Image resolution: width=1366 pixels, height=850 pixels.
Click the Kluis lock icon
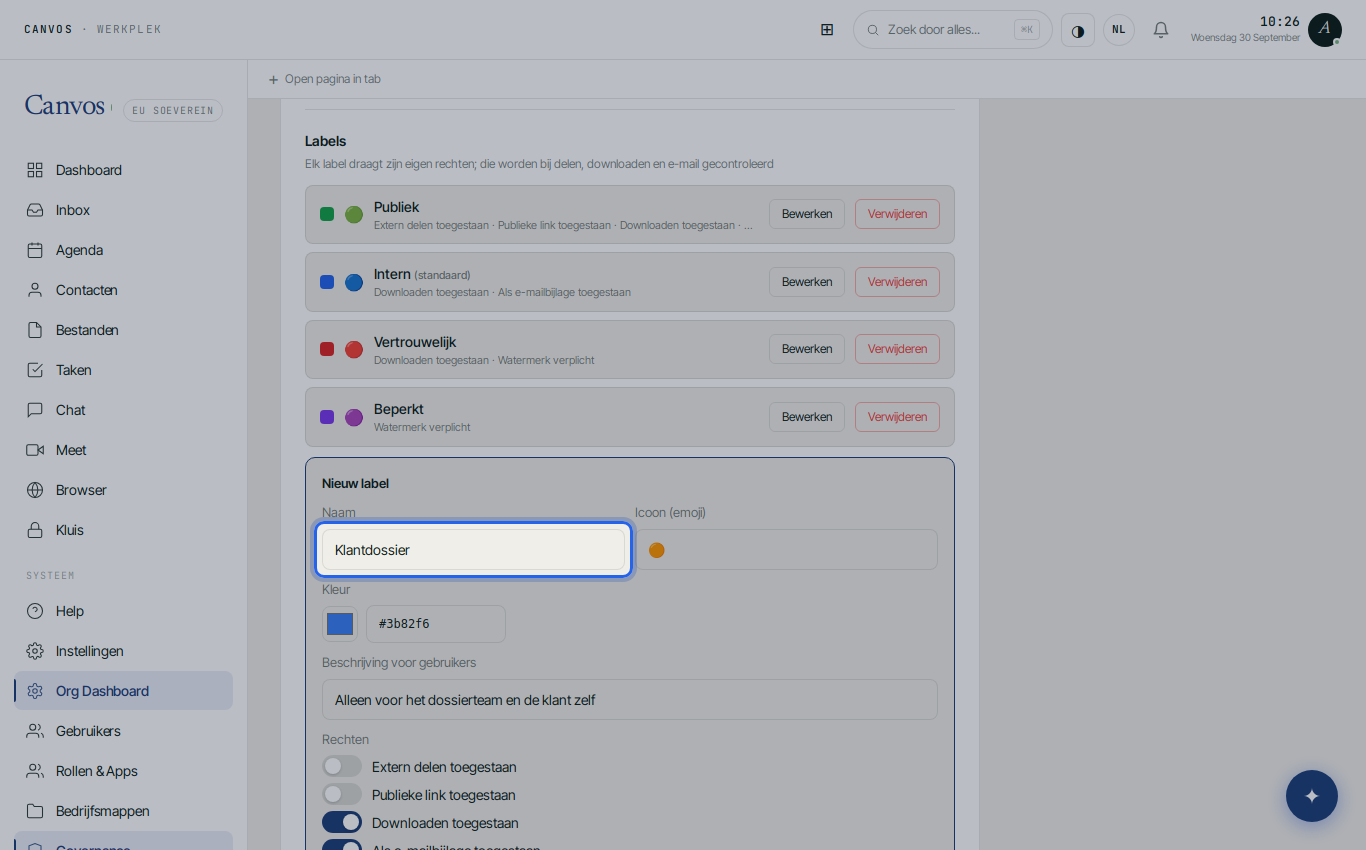click(x=35, y=530)
